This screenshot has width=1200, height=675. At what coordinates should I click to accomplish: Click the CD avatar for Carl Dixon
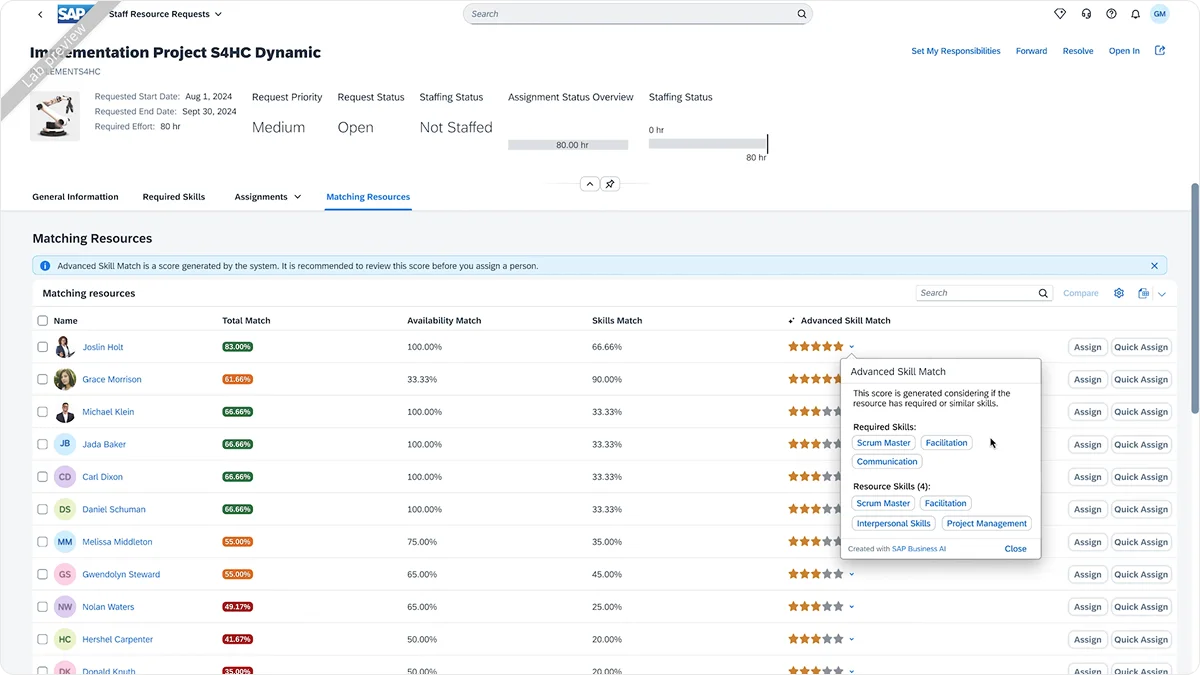(65, 477)
